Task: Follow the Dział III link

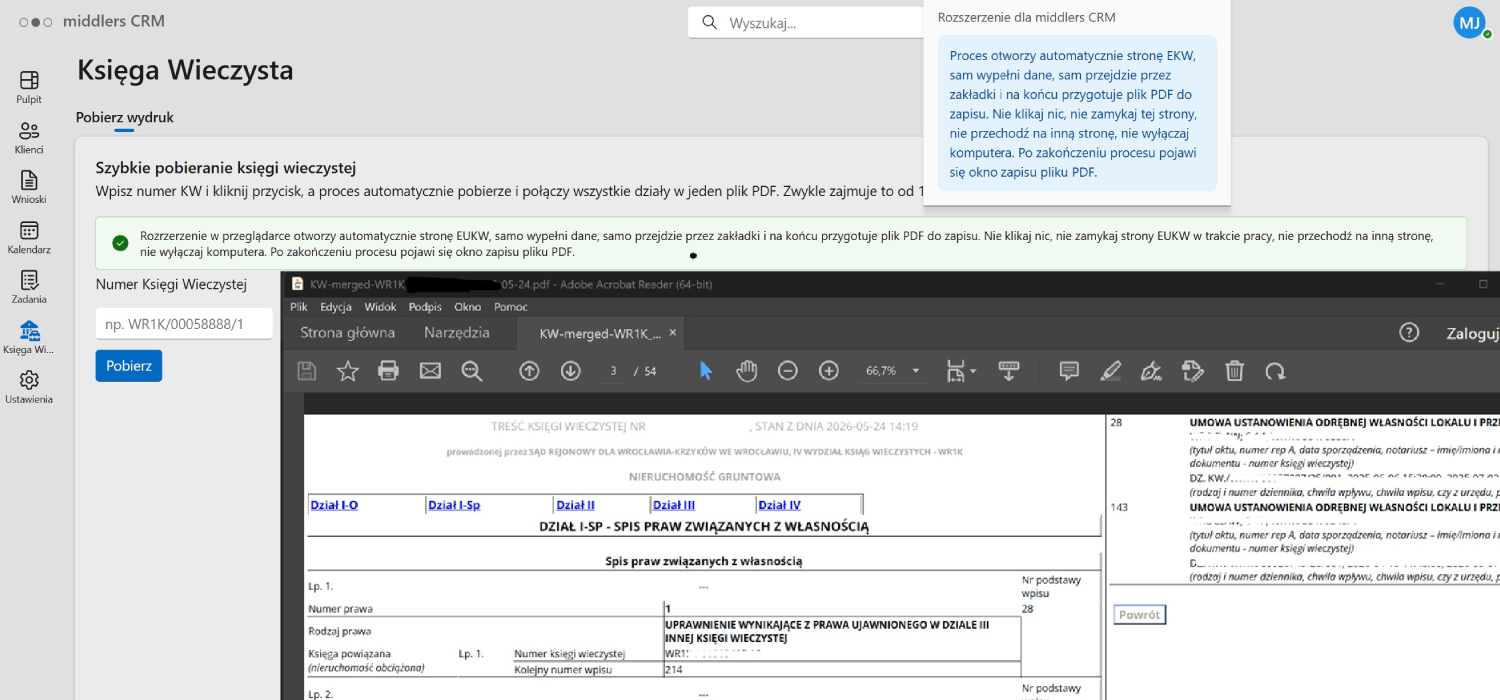Action: tap(674, 505)
